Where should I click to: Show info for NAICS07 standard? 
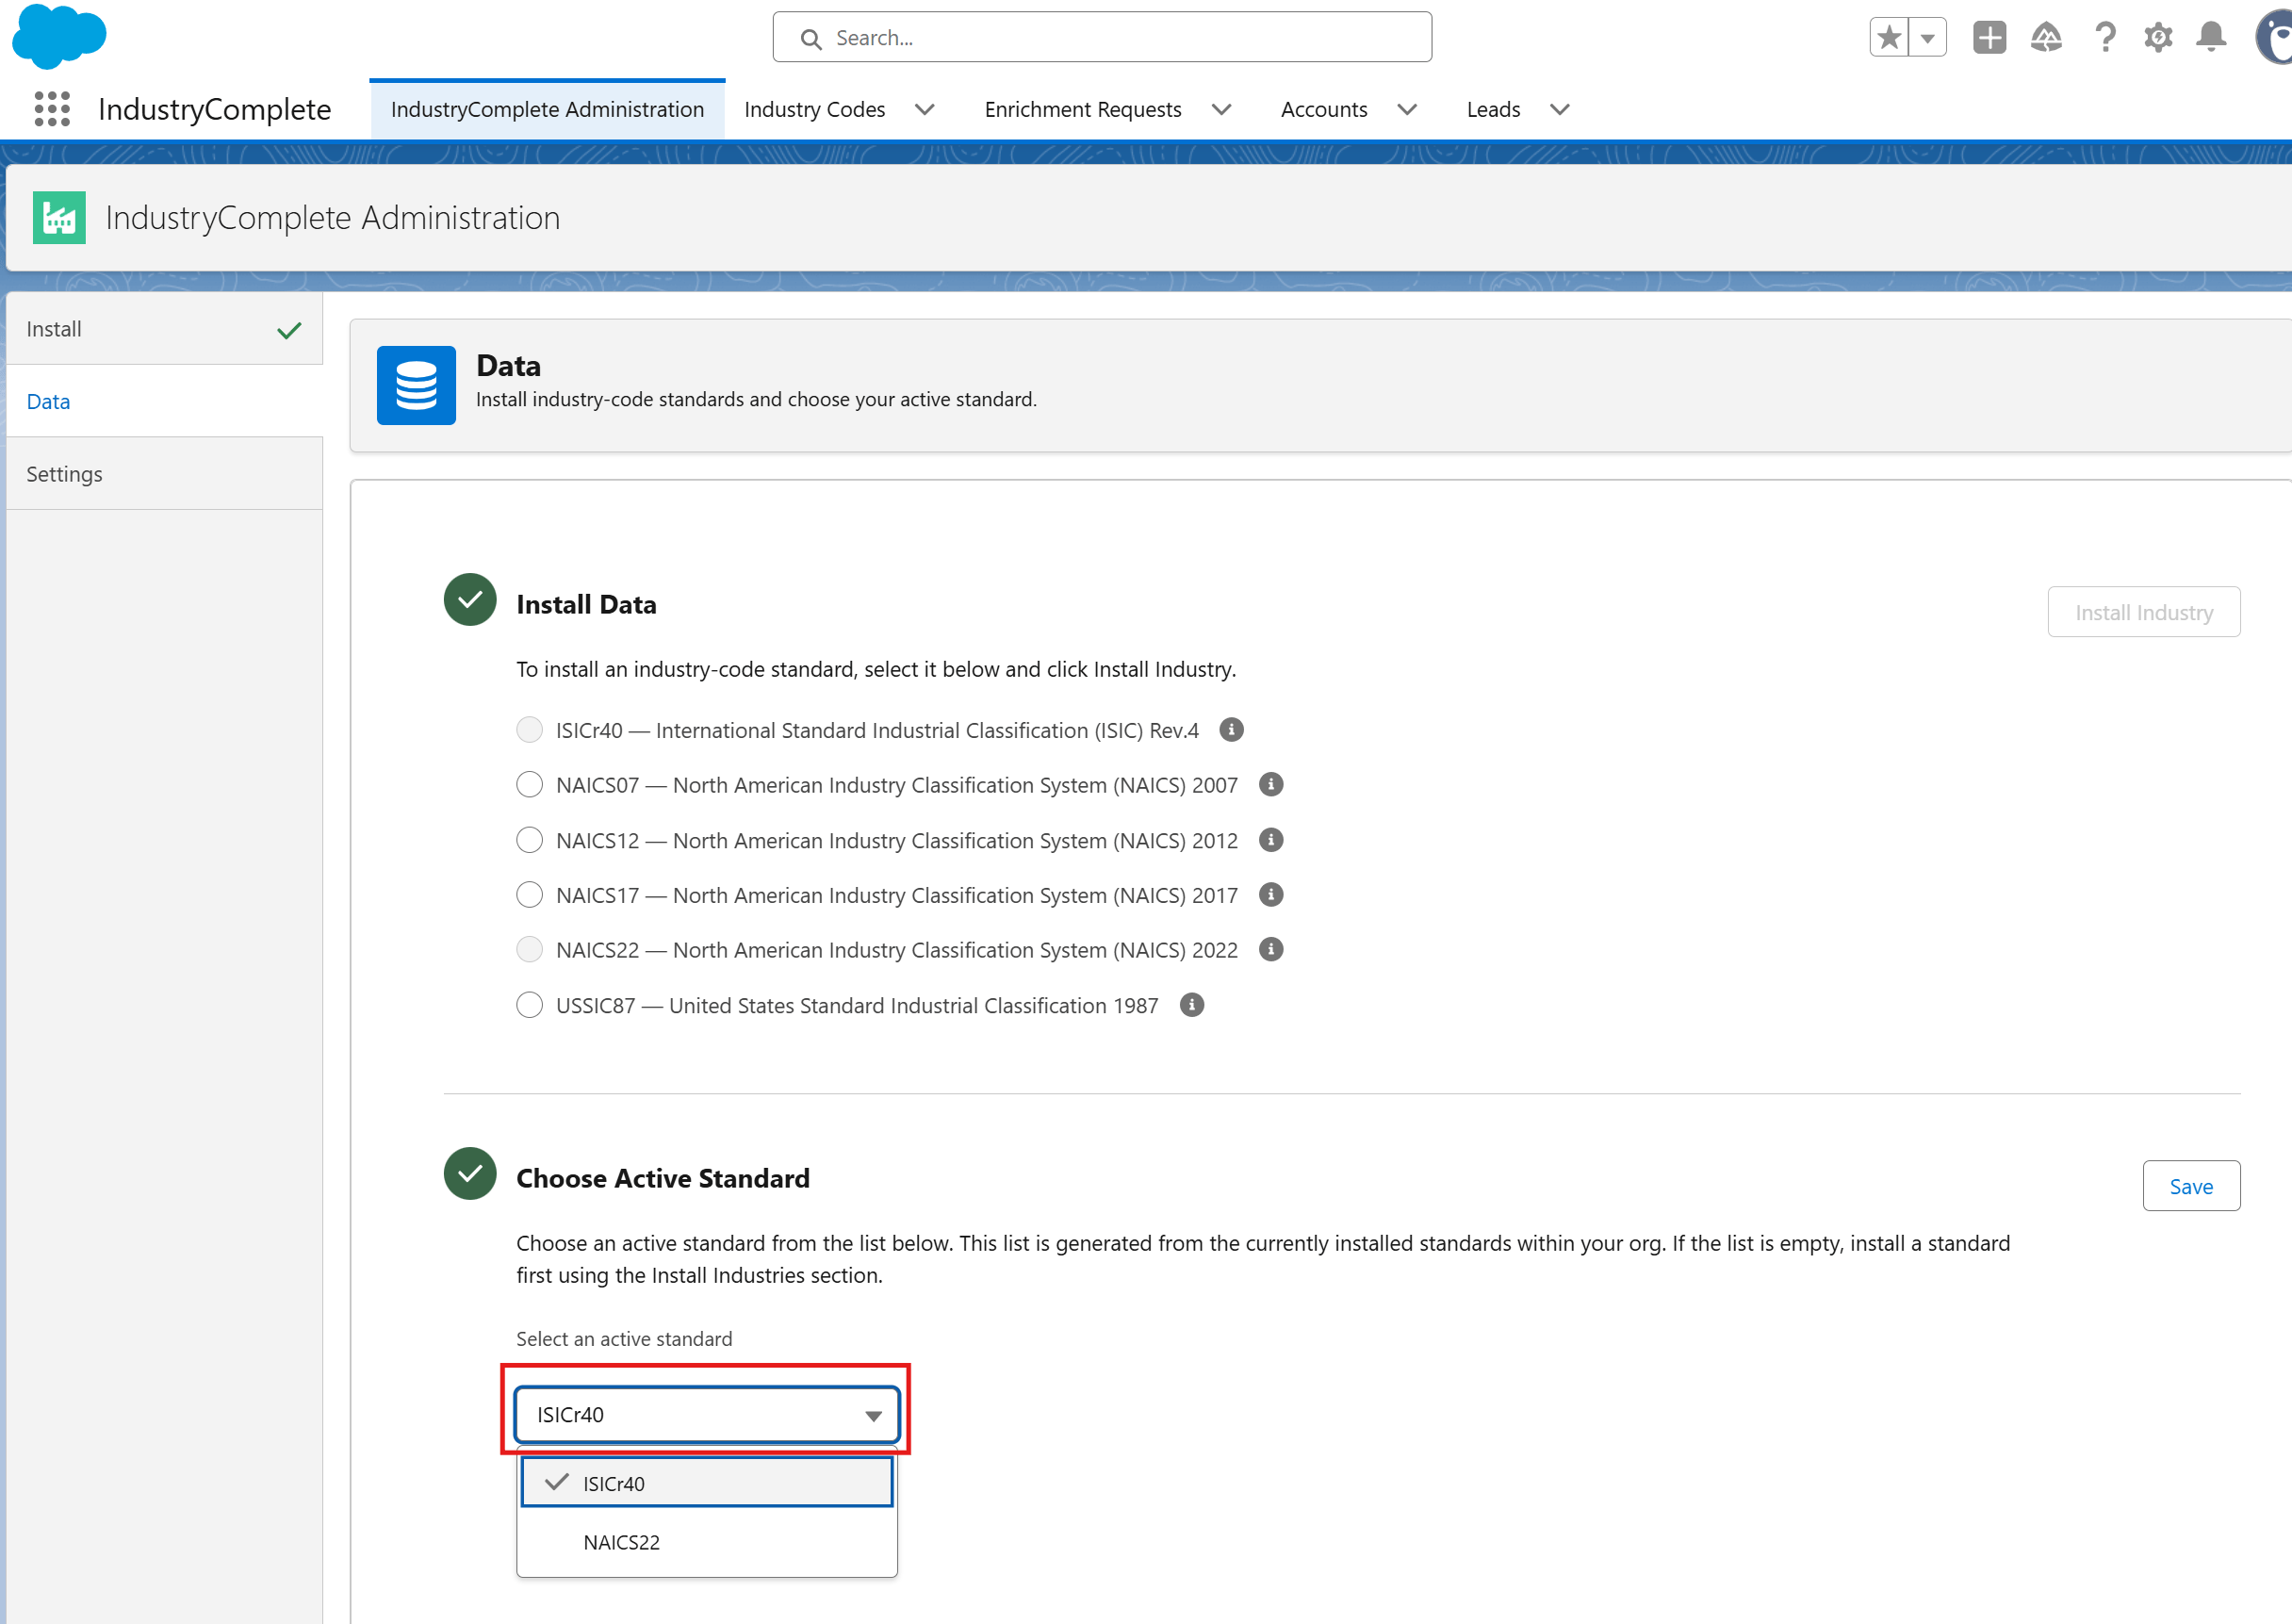[1271, 785]
